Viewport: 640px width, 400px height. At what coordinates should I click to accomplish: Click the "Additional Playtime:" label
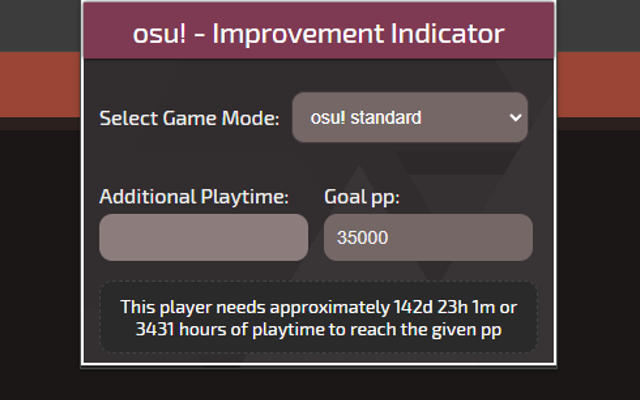coord(194,197)
